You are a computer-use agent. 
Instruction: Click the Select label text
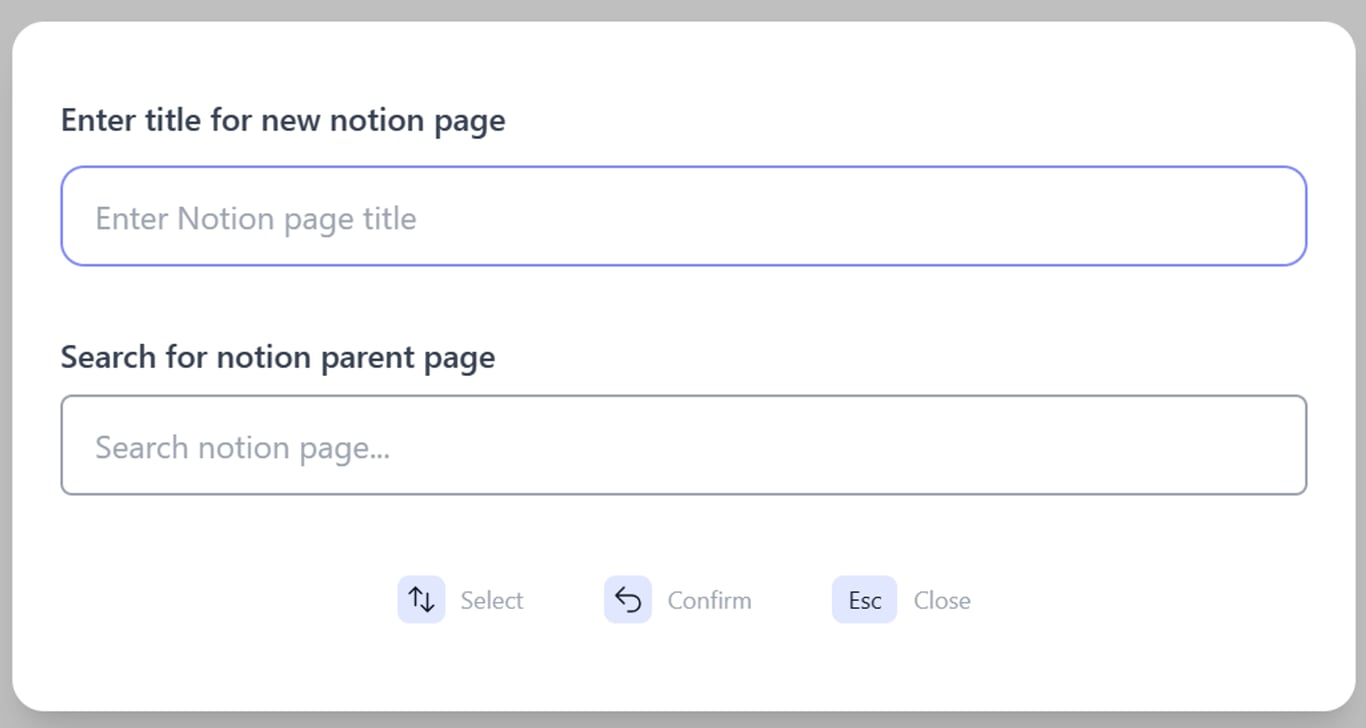(x=492, y=599)
